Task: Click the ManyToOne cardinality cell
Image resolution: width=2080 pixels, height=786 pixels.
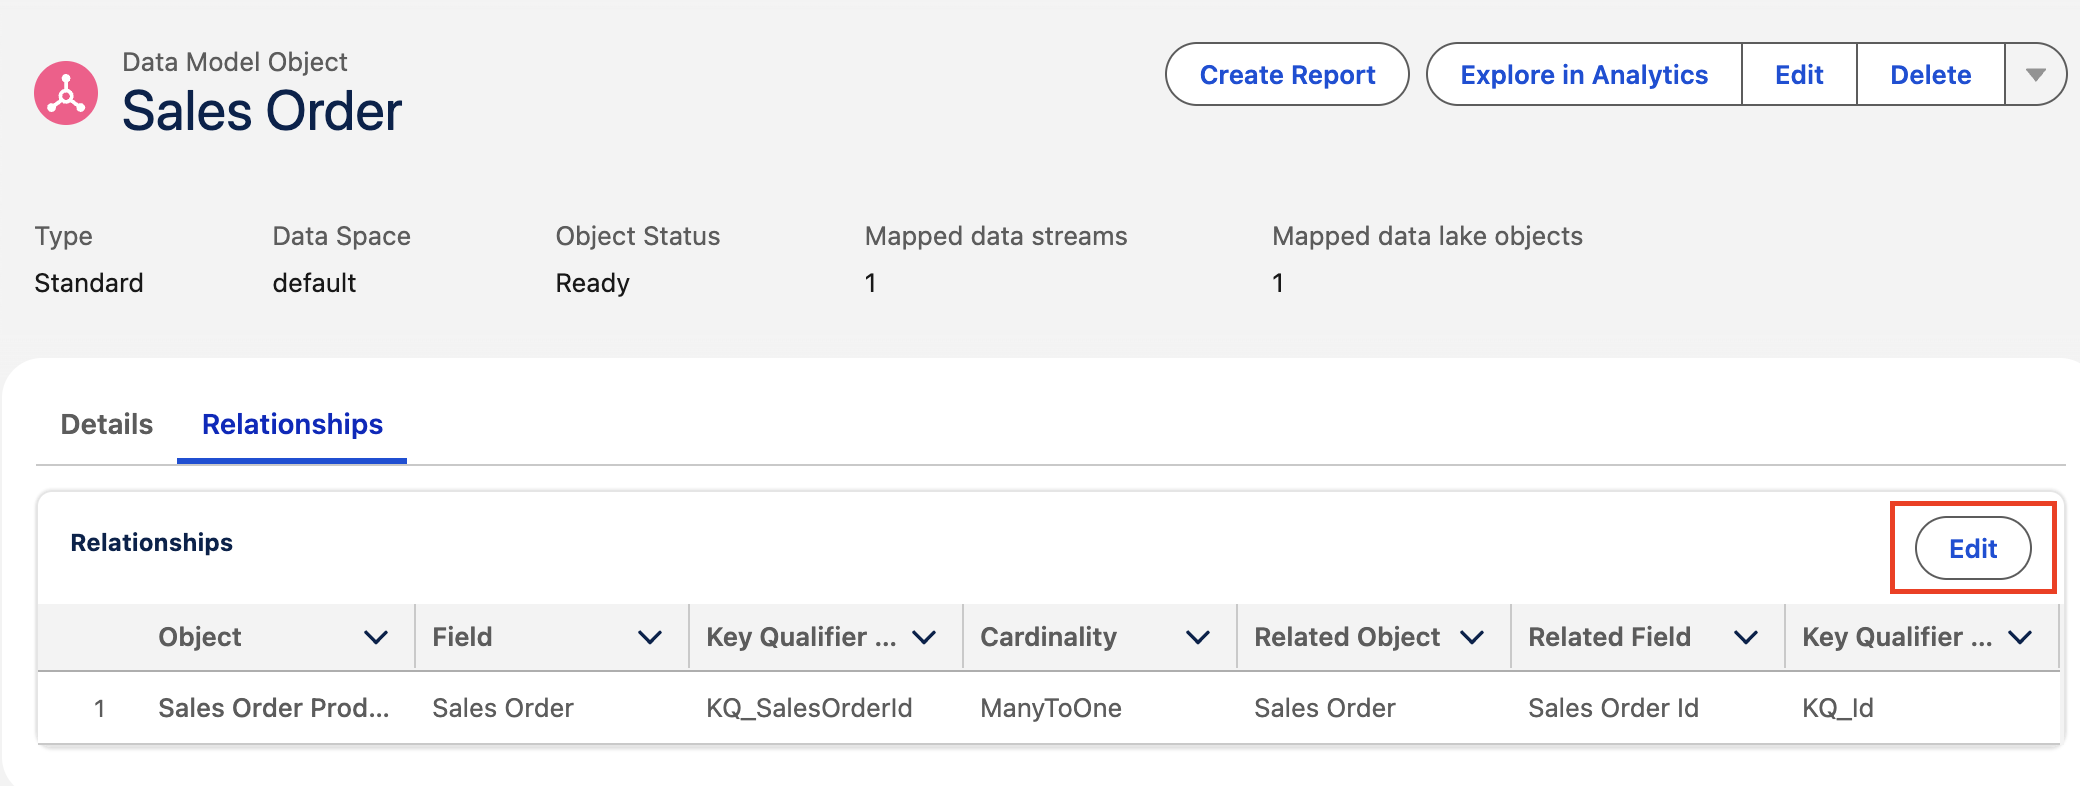Action: pos(1051,708)
